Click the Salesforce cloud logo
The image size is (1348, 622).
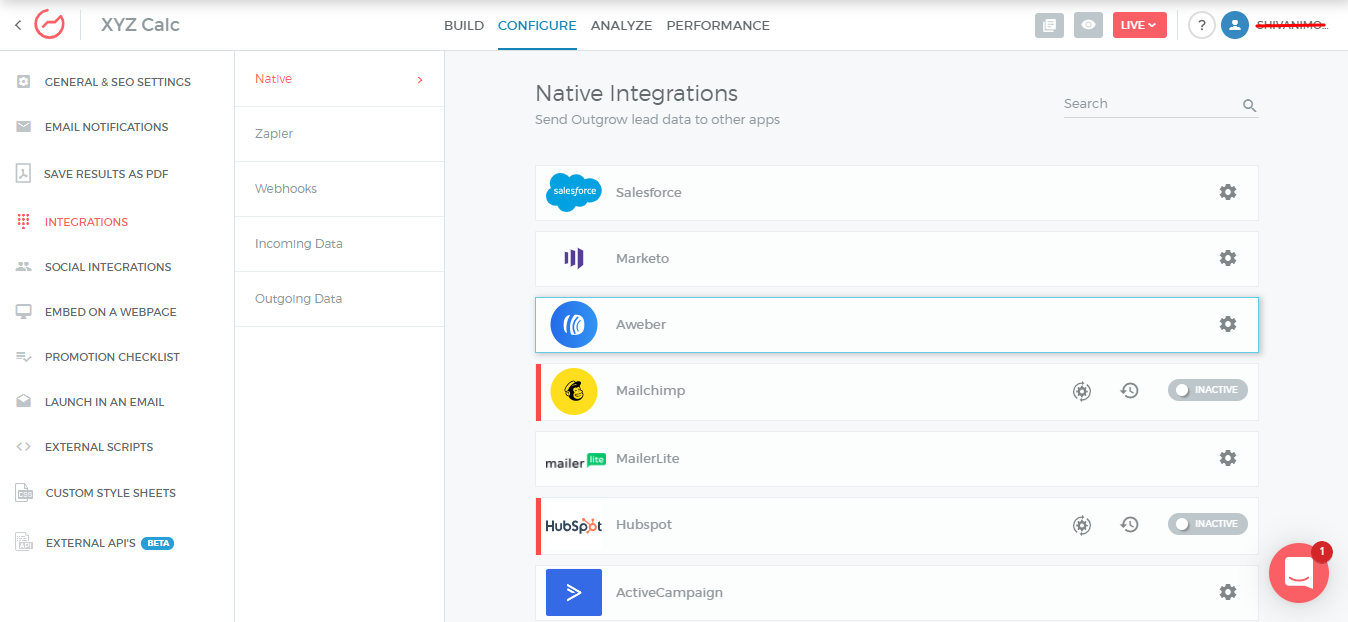click(x=574, y=192)
